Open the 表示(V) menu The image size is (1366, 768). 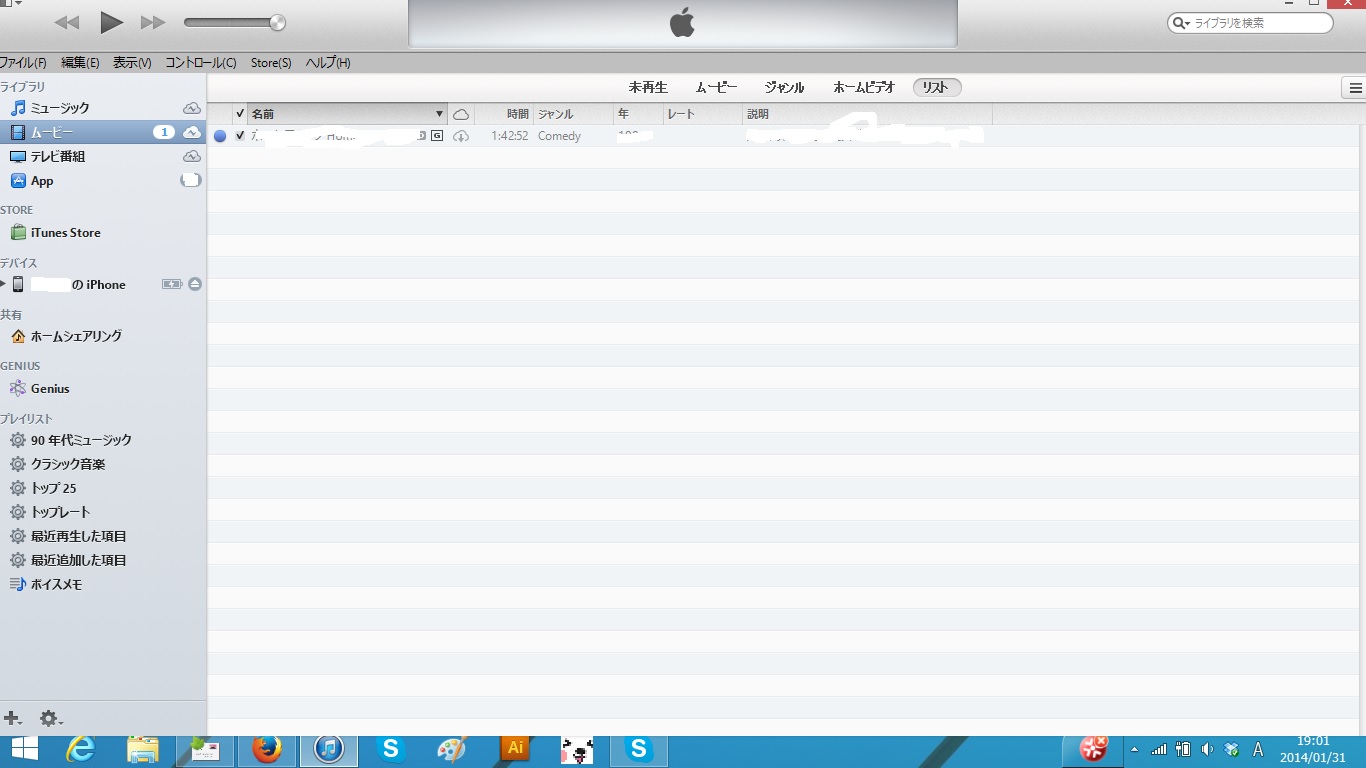[132, 63]
